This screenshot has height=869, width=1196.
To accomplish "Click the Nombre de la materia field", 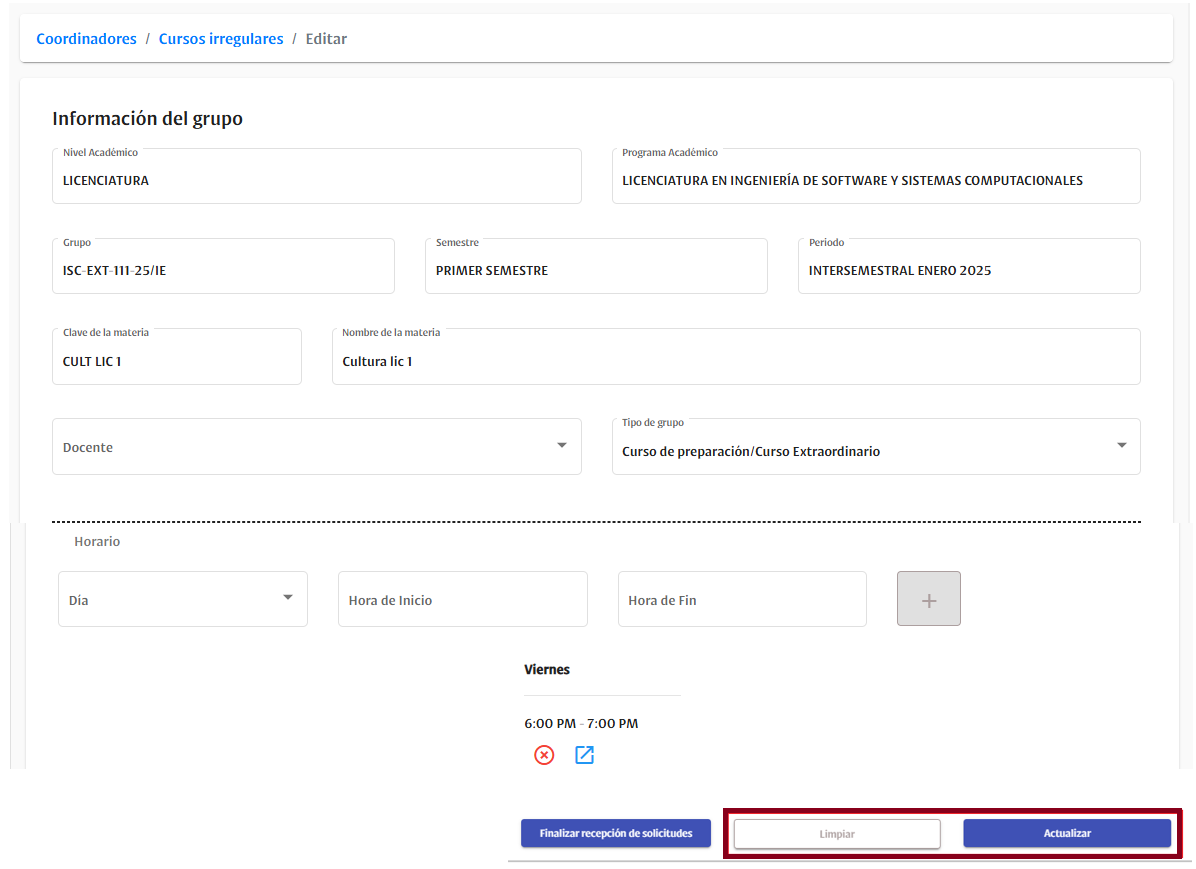I will coord(736,356).
